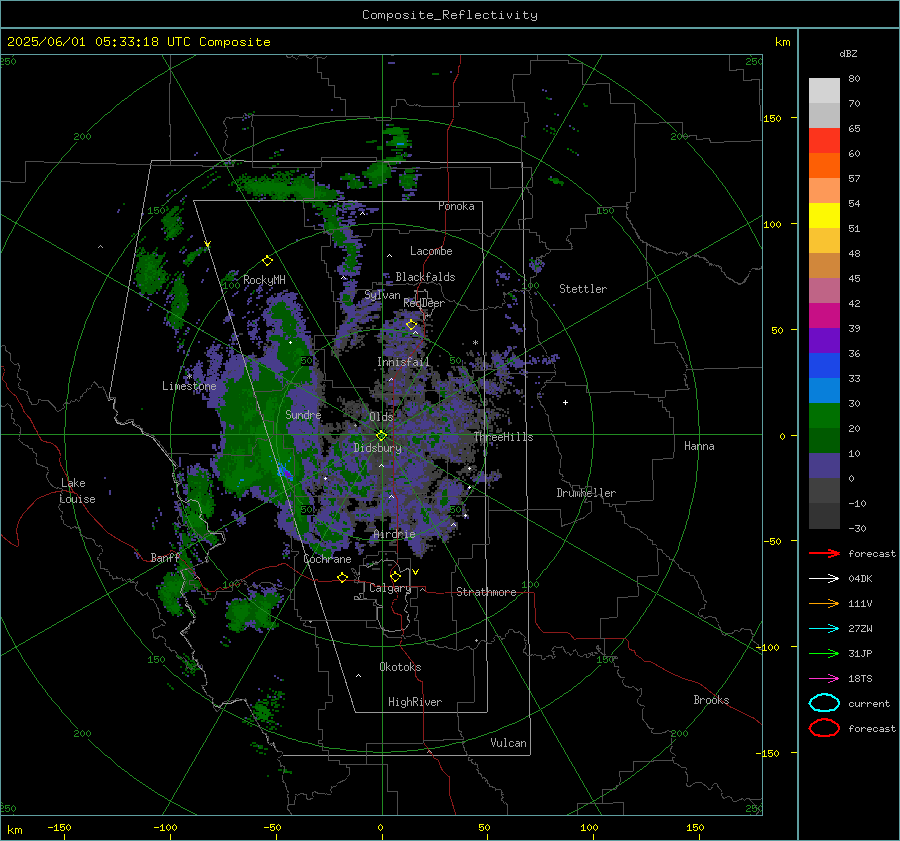
Task: Click the Limestone label
Action: click(189, 386)
